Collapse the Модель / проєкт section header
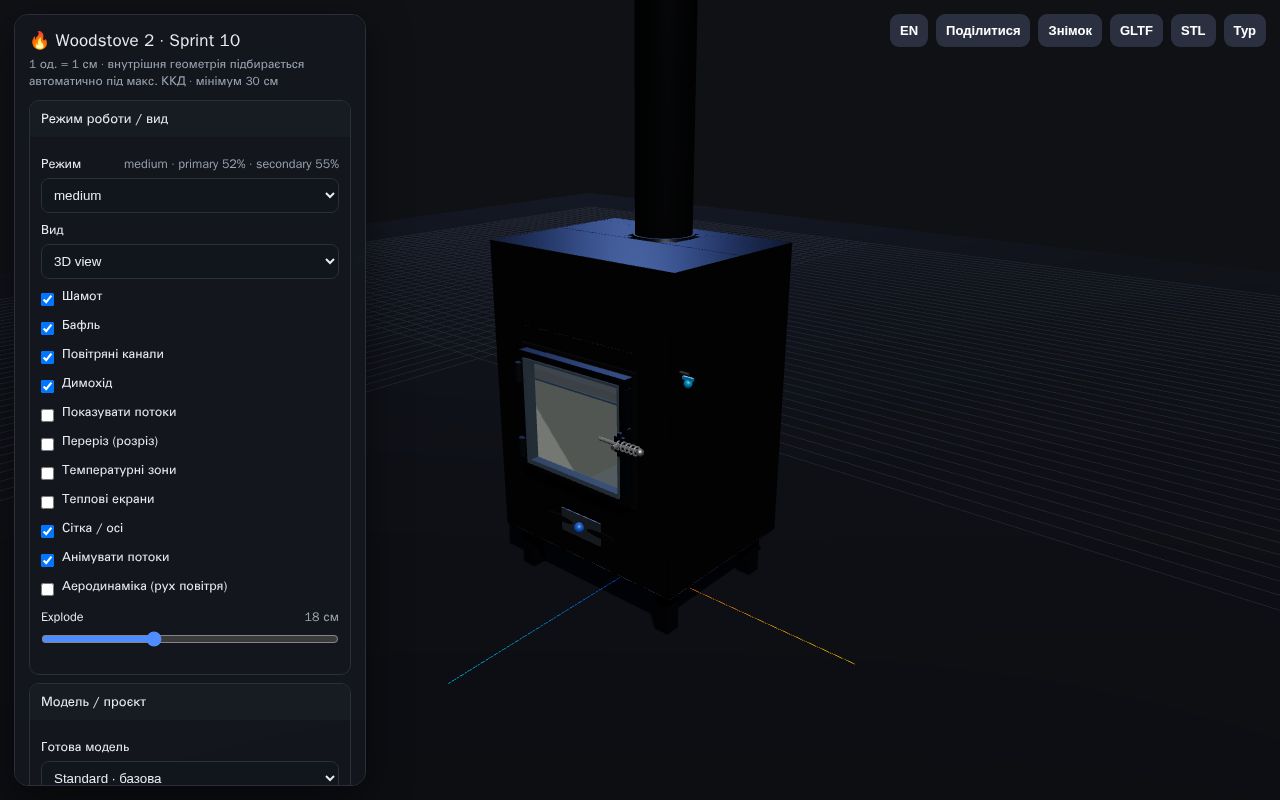 click(x=190, y=702)
